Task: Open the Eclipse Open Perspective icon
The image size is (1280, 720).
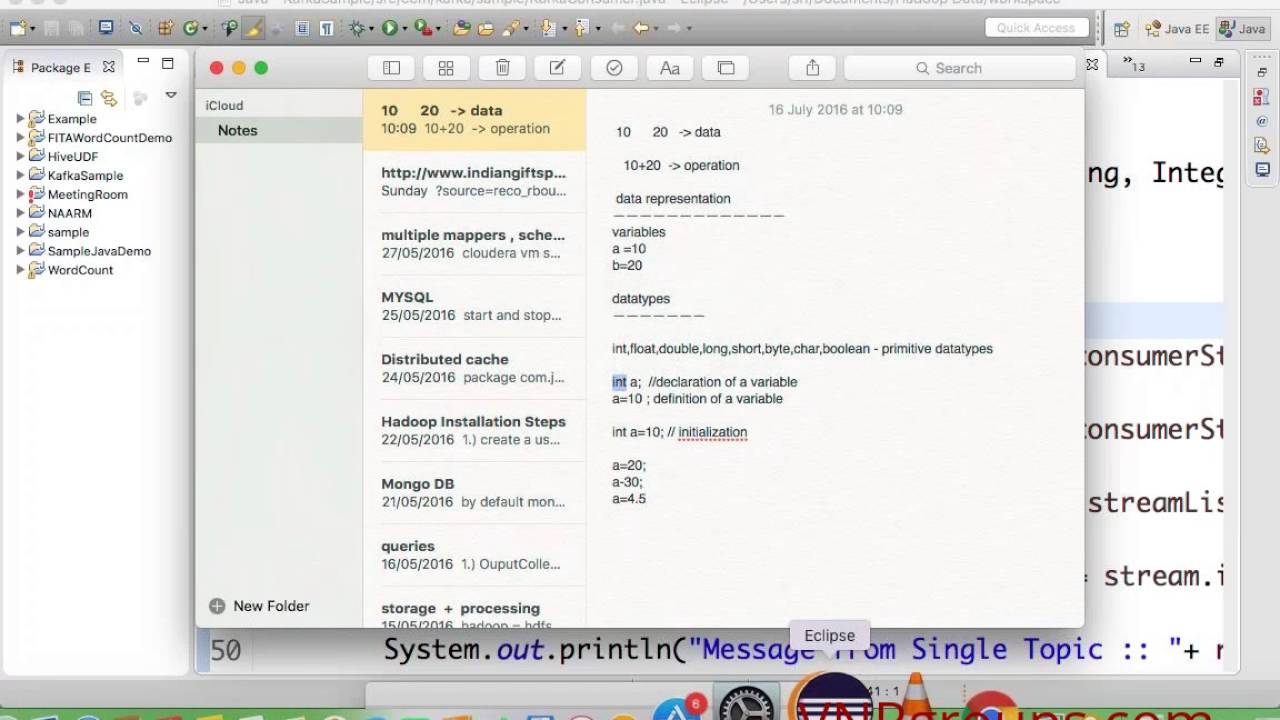Action: 1122,29
